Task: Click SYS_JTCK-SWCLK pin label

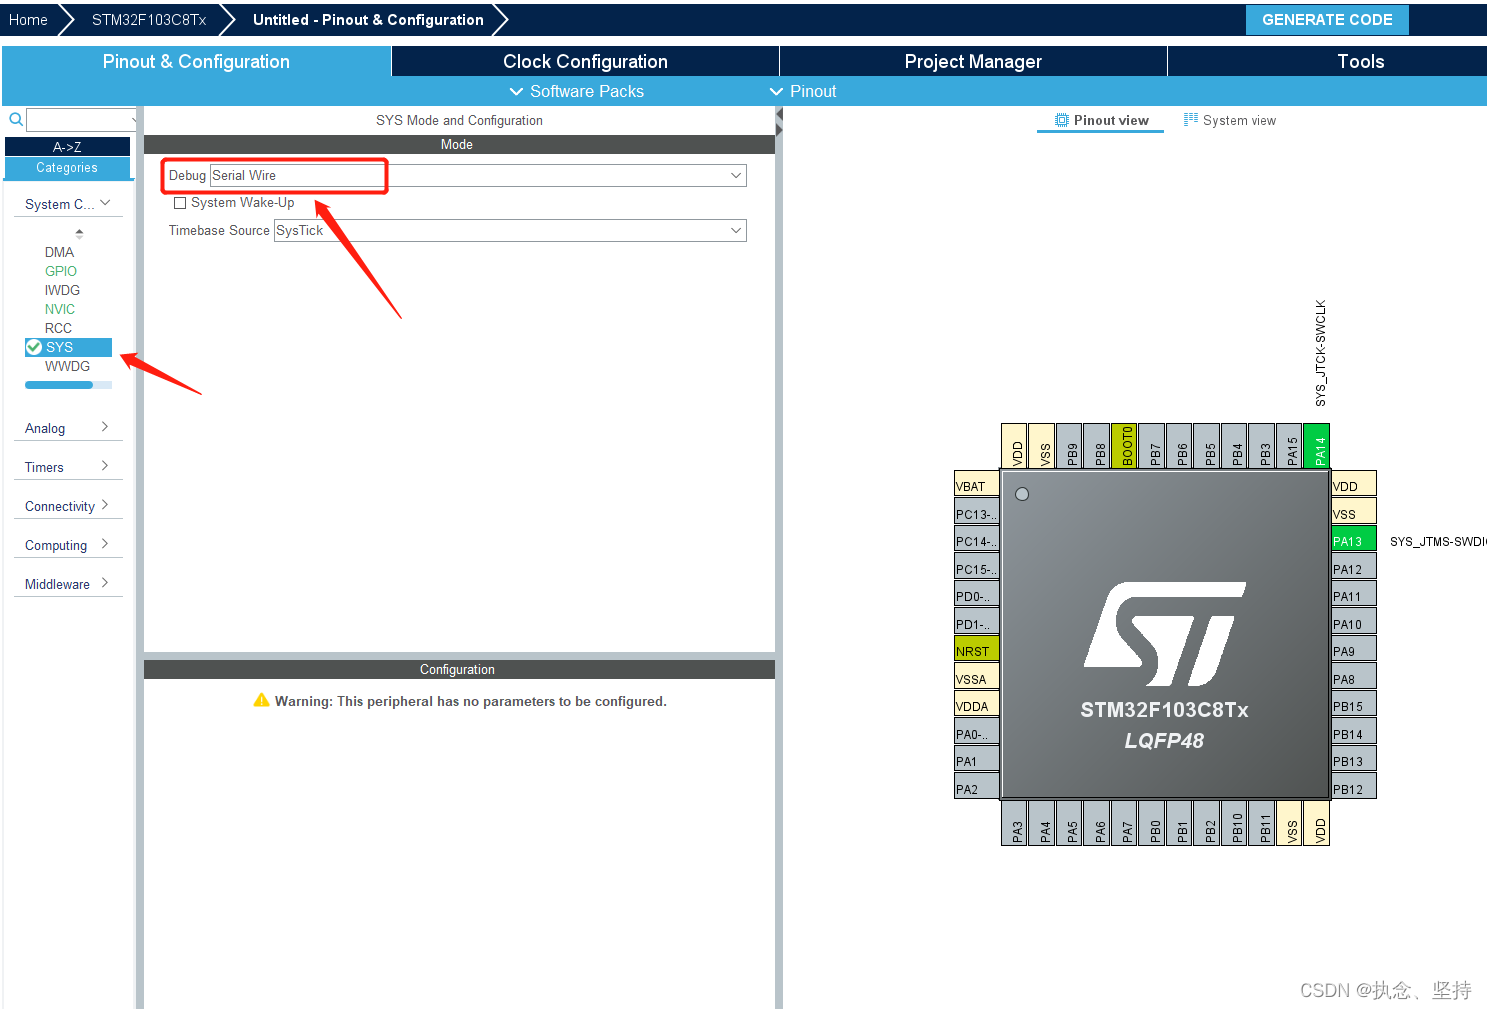Action: point(1320,353)
